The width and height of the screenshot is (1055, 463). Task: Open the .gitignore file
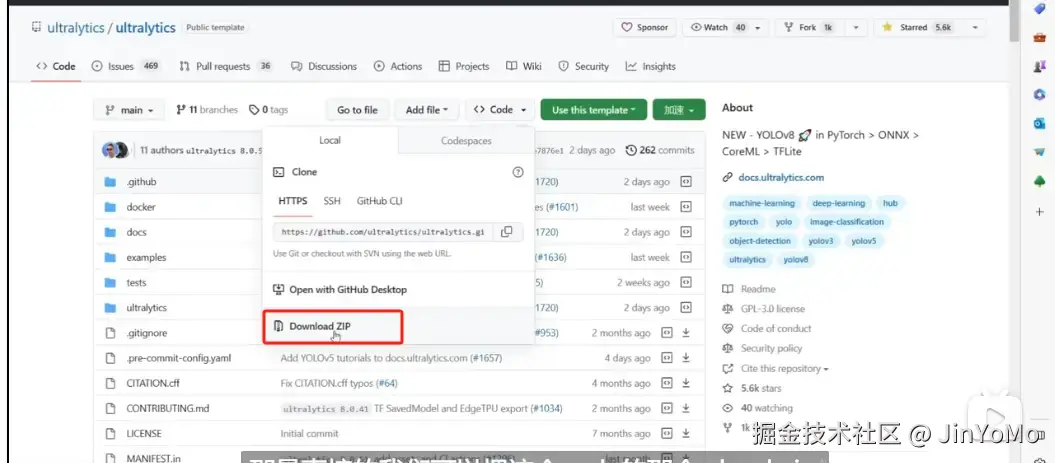coord(147,333)
